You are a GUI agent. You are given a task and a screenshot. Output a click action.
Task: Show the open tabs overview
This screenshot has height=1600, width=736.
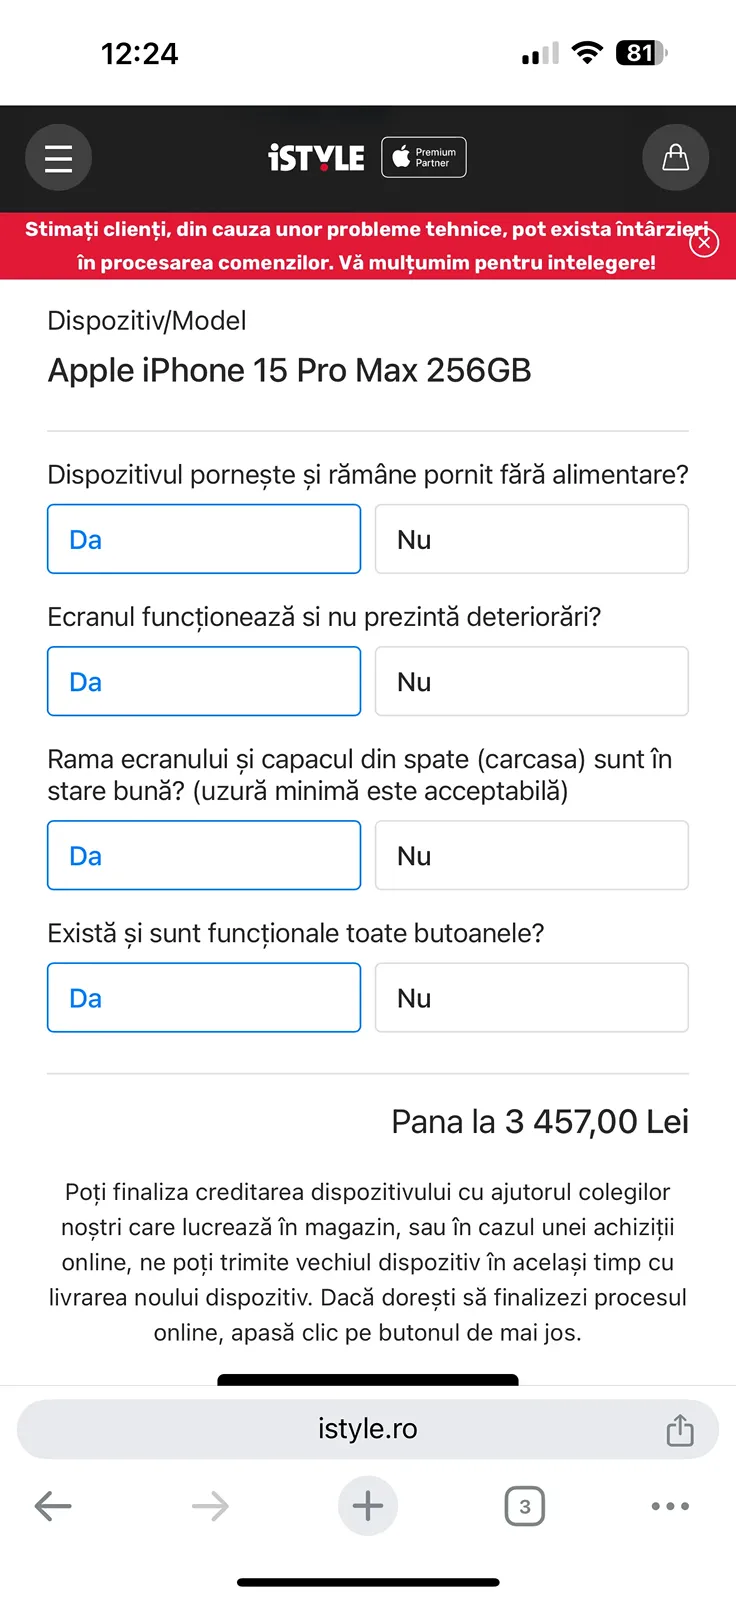525,1506
